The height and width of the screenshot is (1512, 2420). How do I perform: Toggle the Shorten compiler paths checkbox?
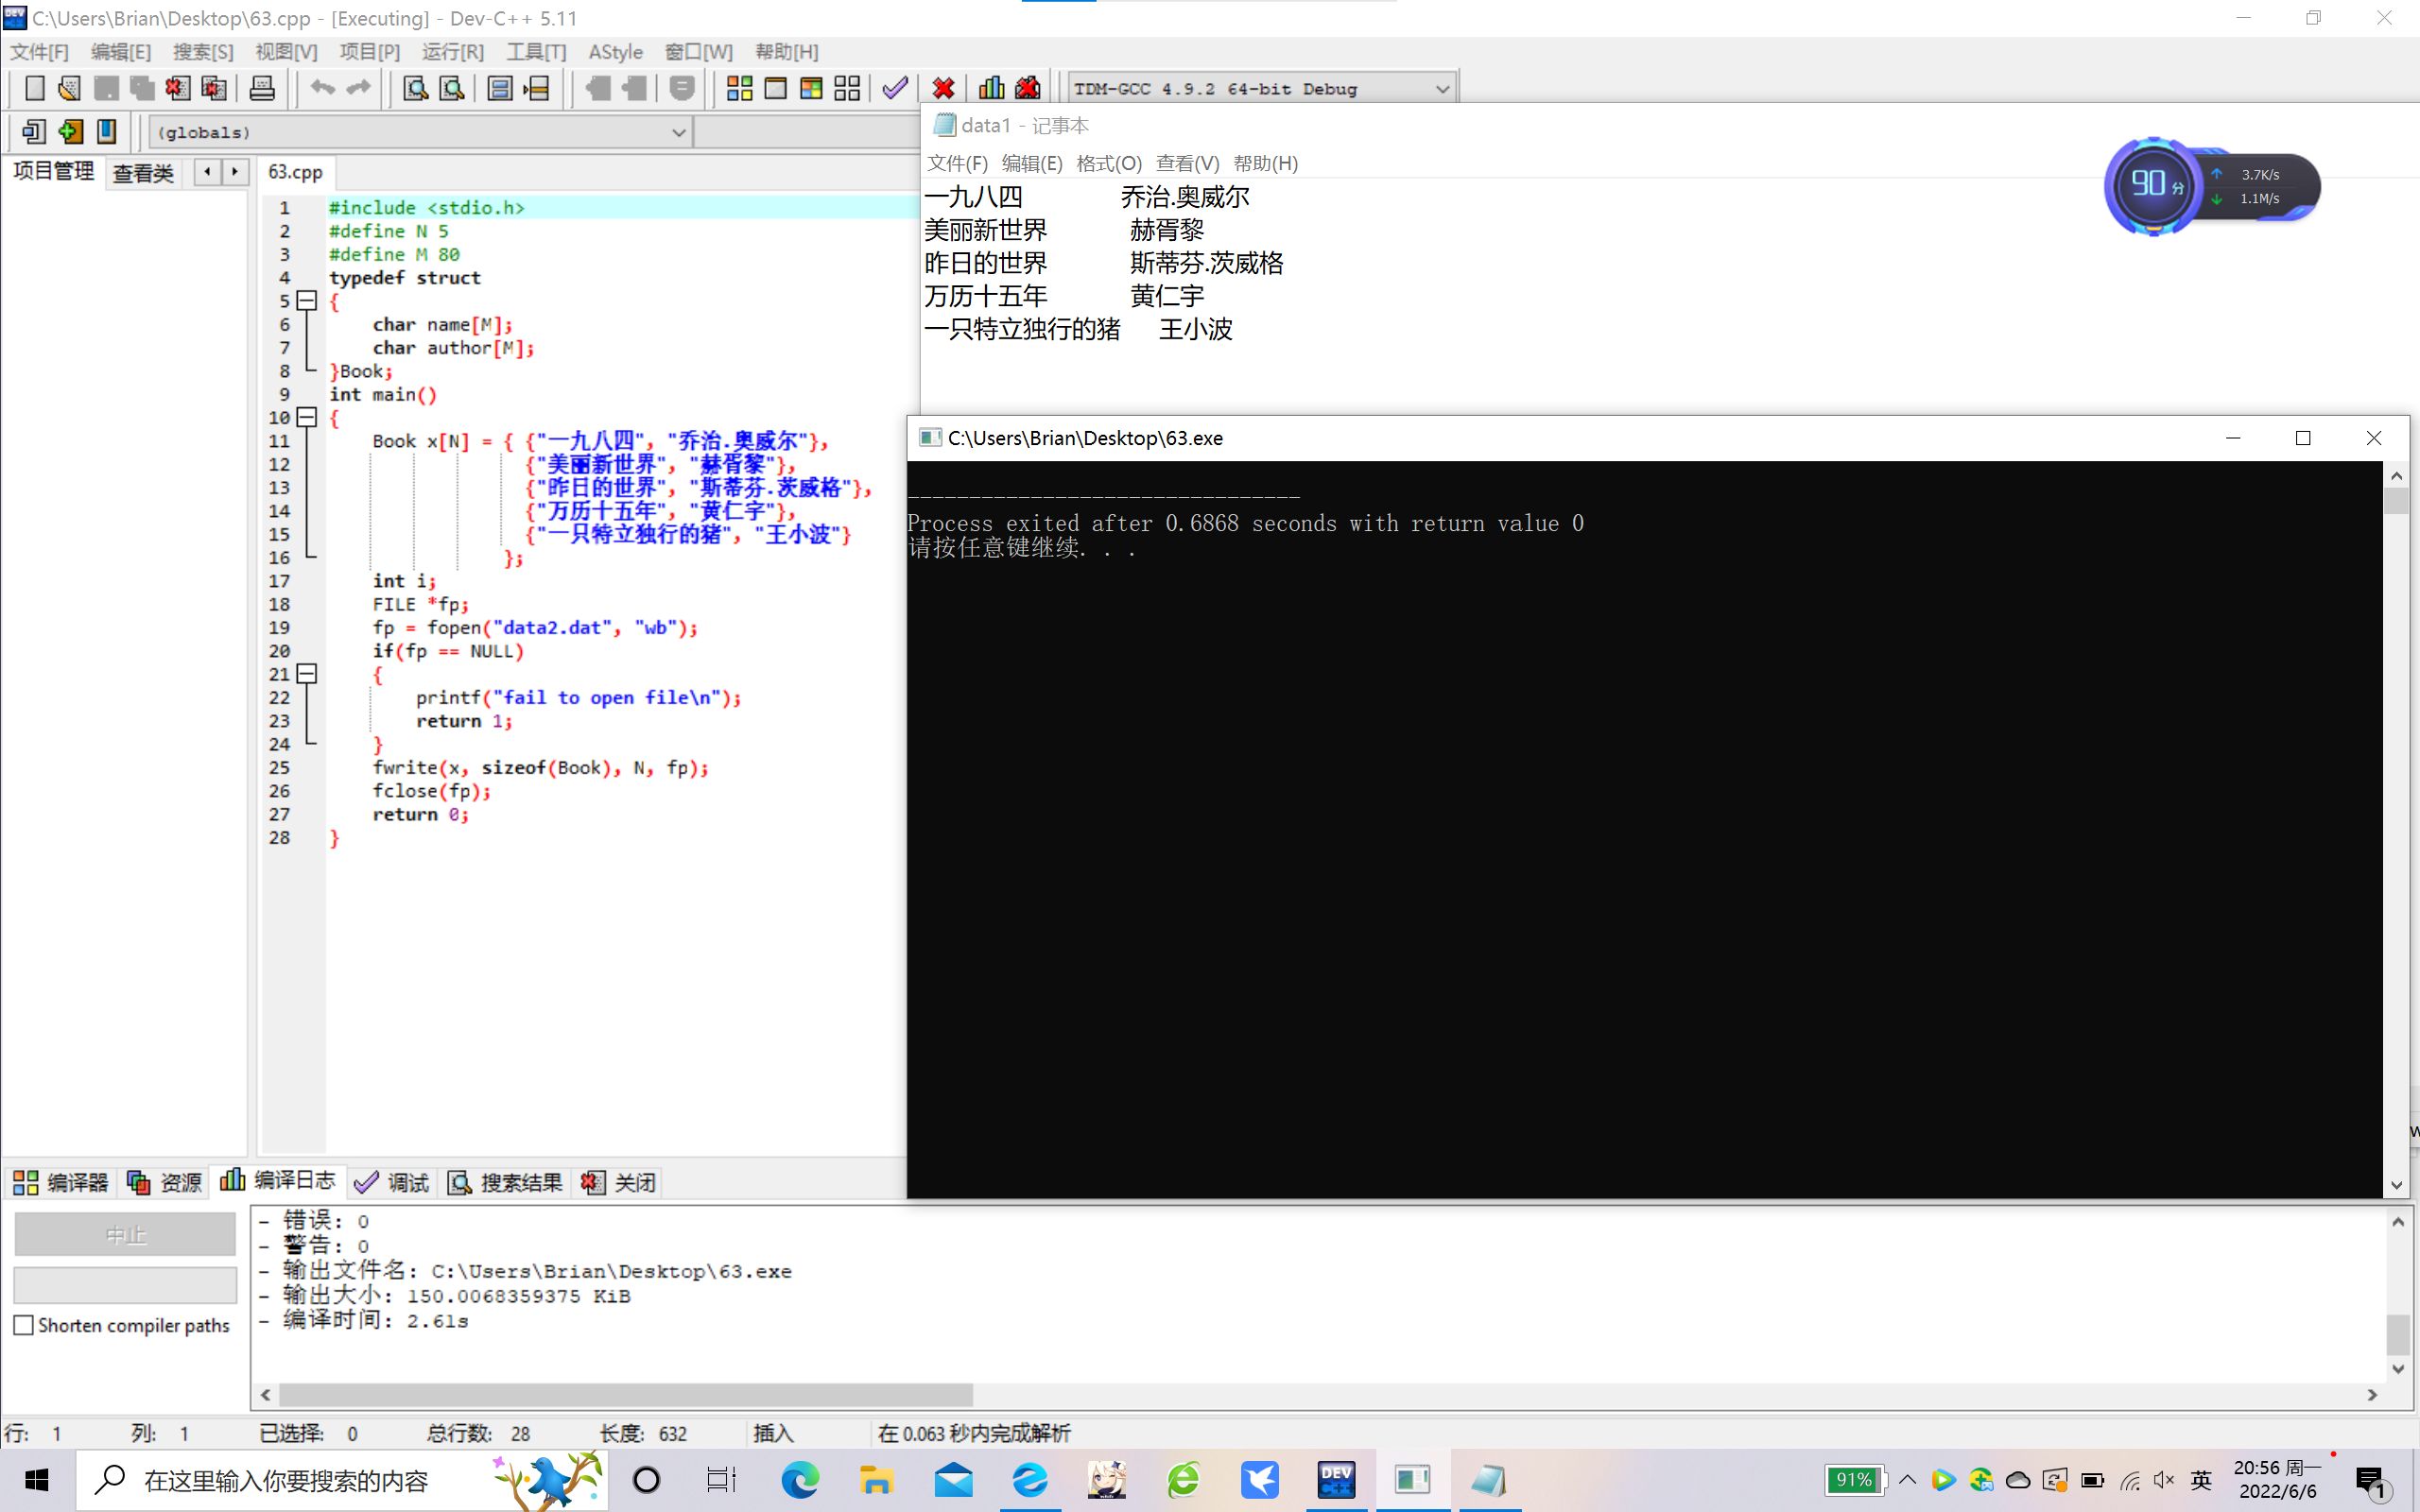24,1325
